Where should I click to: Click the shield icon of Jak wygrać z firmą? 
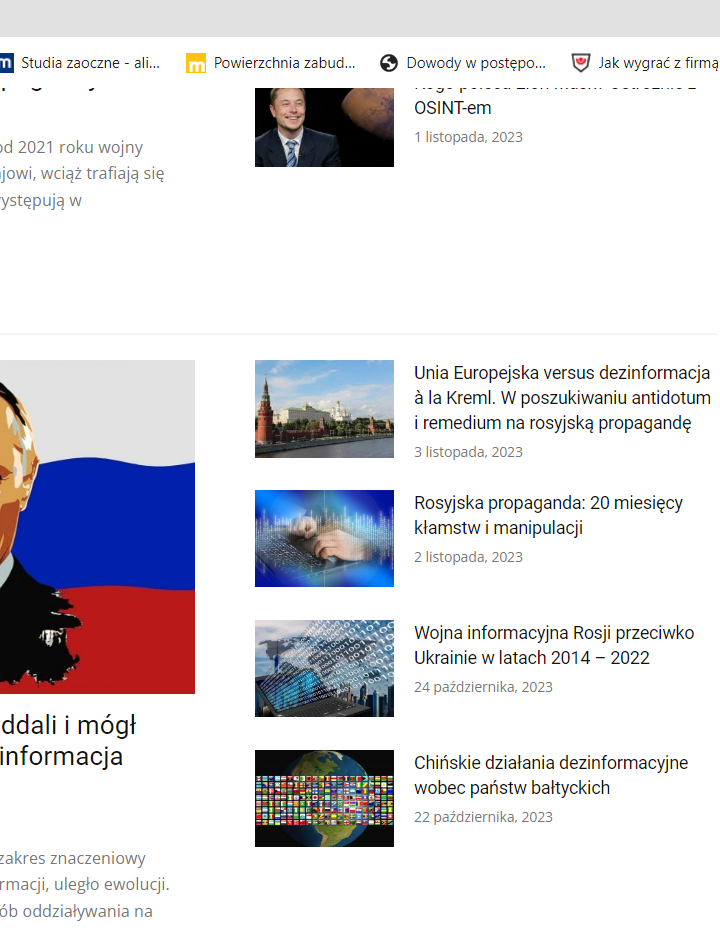click(581, 62)
